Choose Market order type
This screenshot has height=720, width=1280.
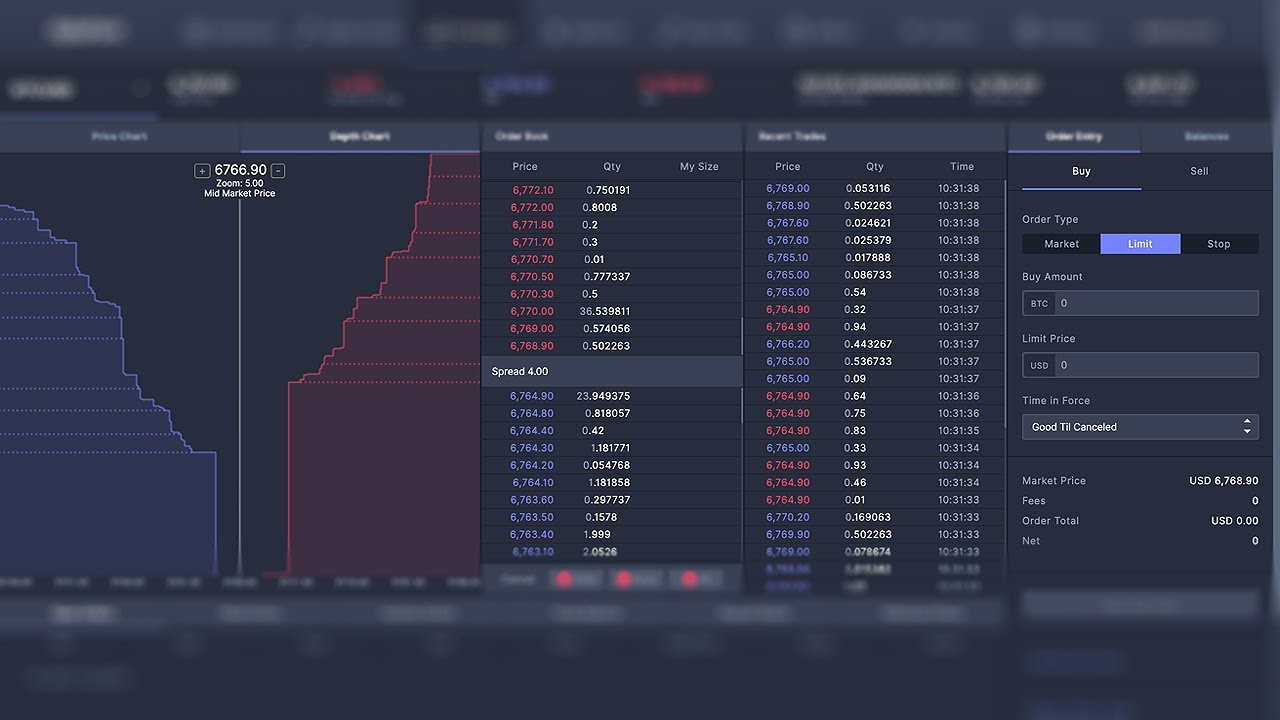(1061, 244)
